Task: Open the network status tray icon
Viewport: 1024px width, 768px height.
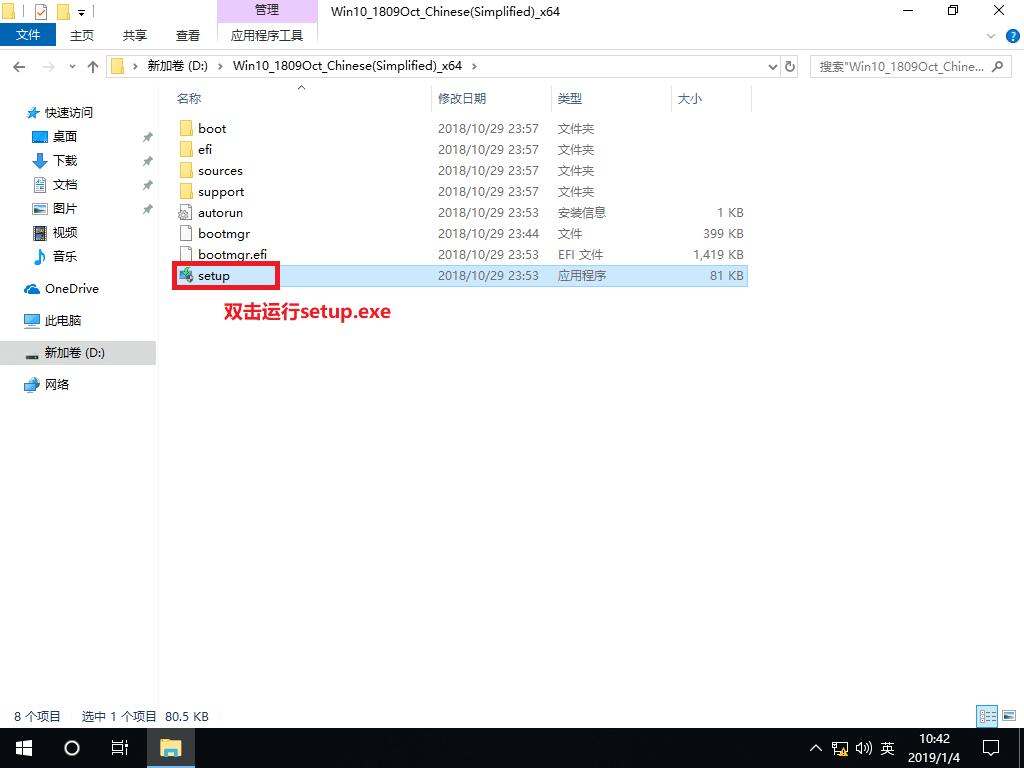Action: coord(840,748)
